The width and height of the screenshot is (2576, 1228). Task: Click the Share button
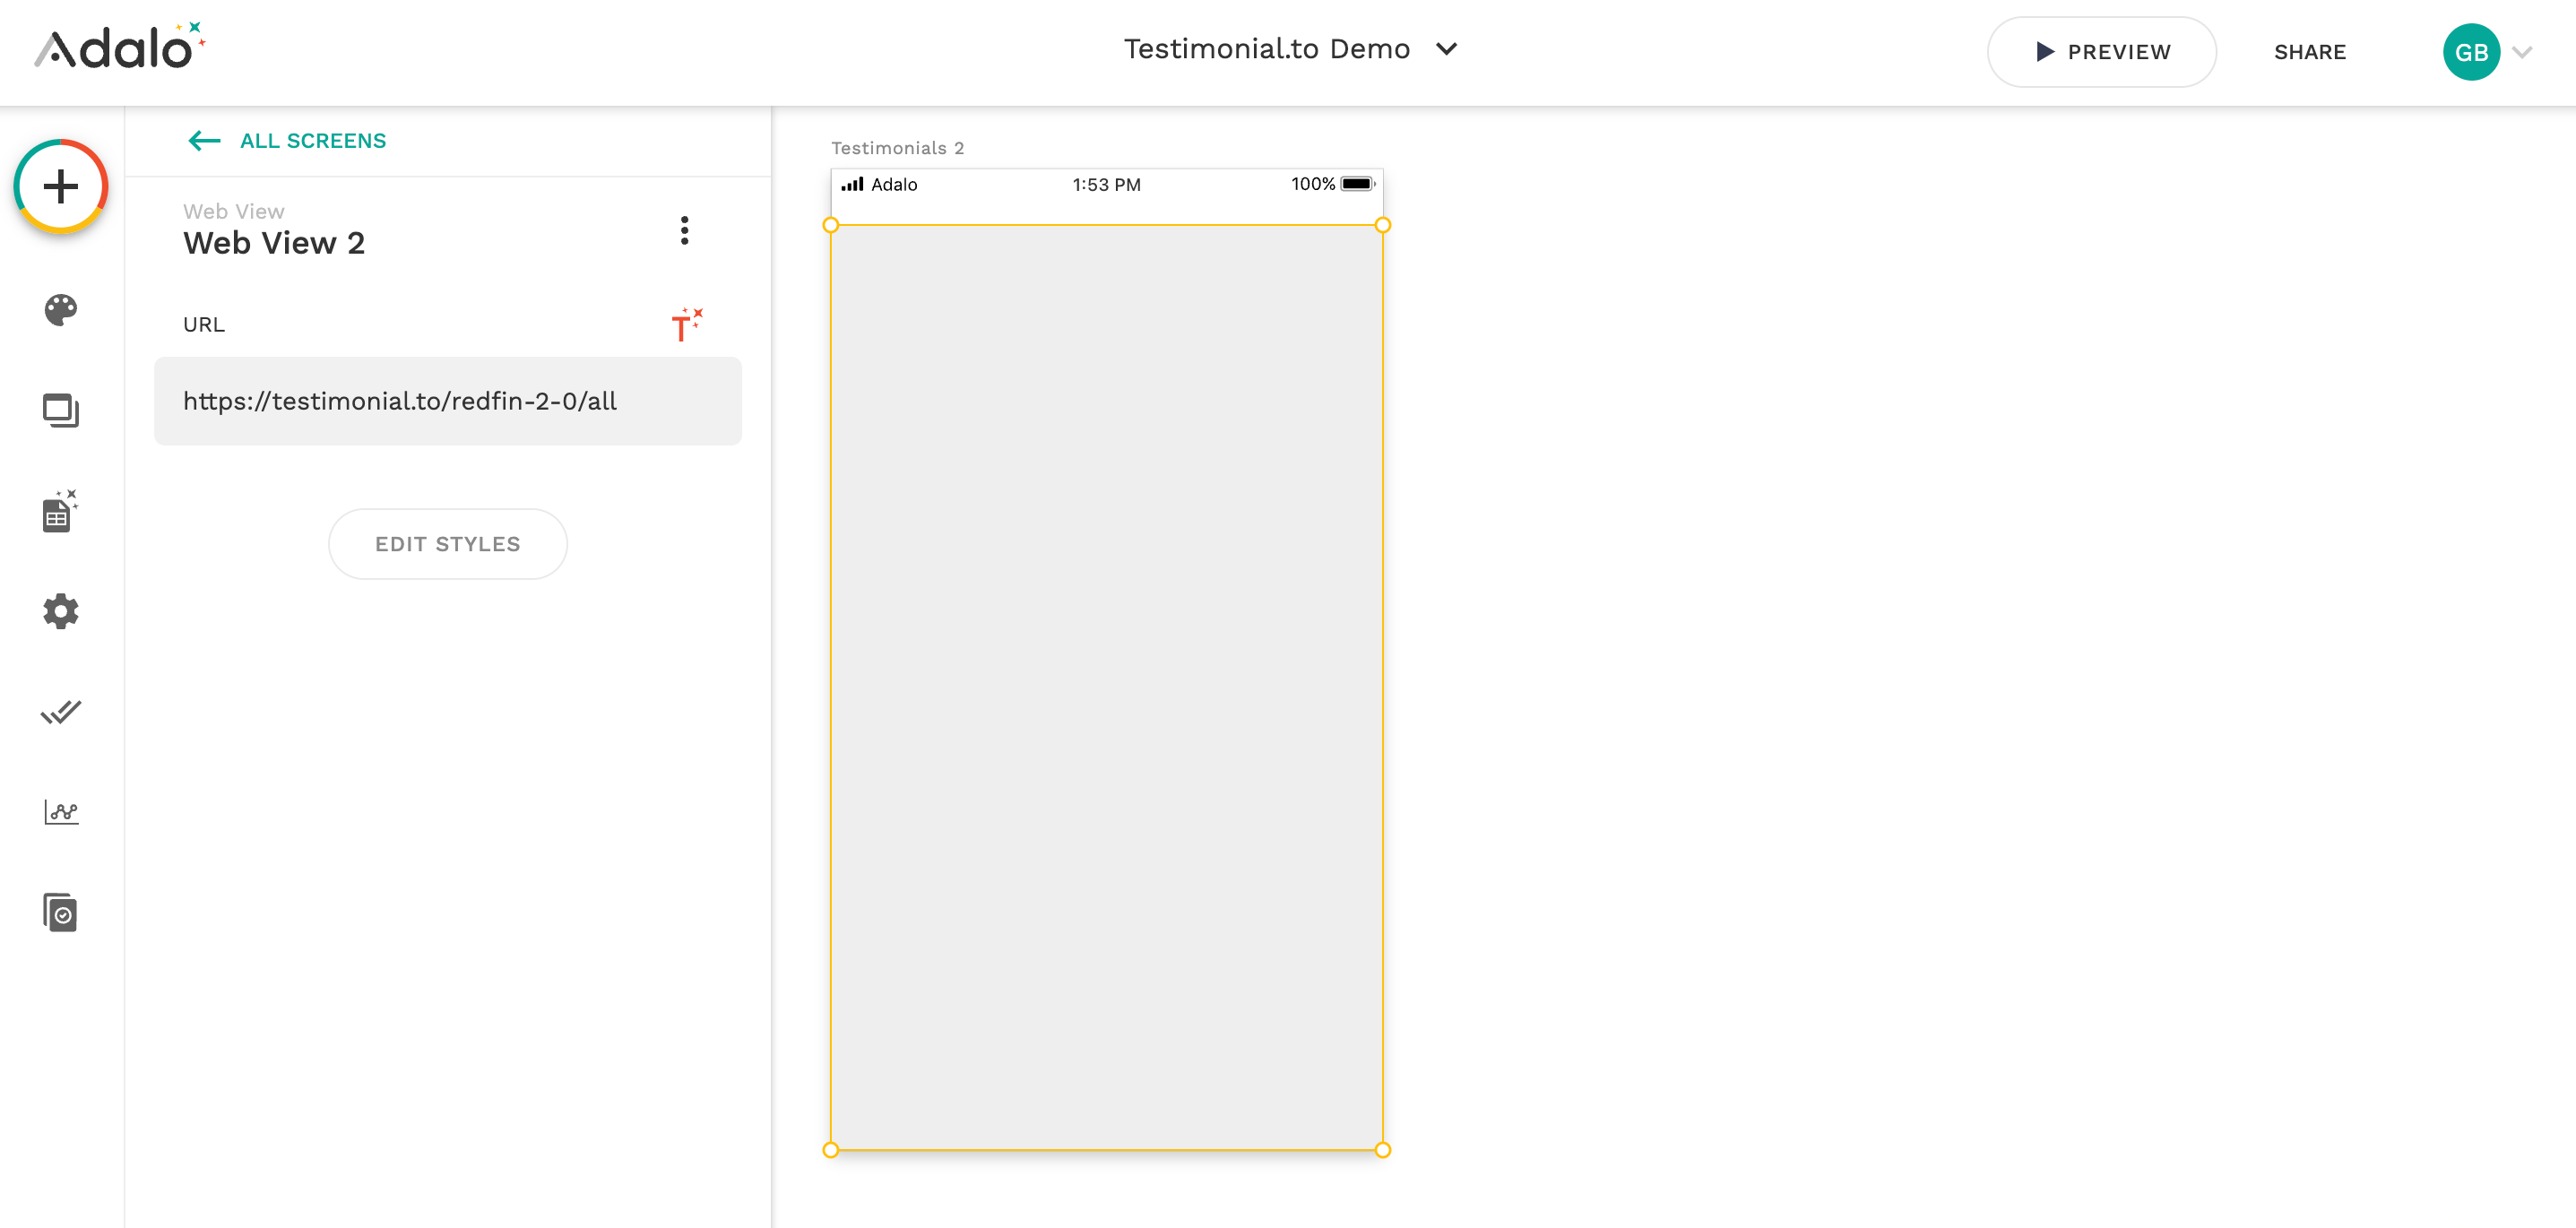click(x=2309, y=52)
